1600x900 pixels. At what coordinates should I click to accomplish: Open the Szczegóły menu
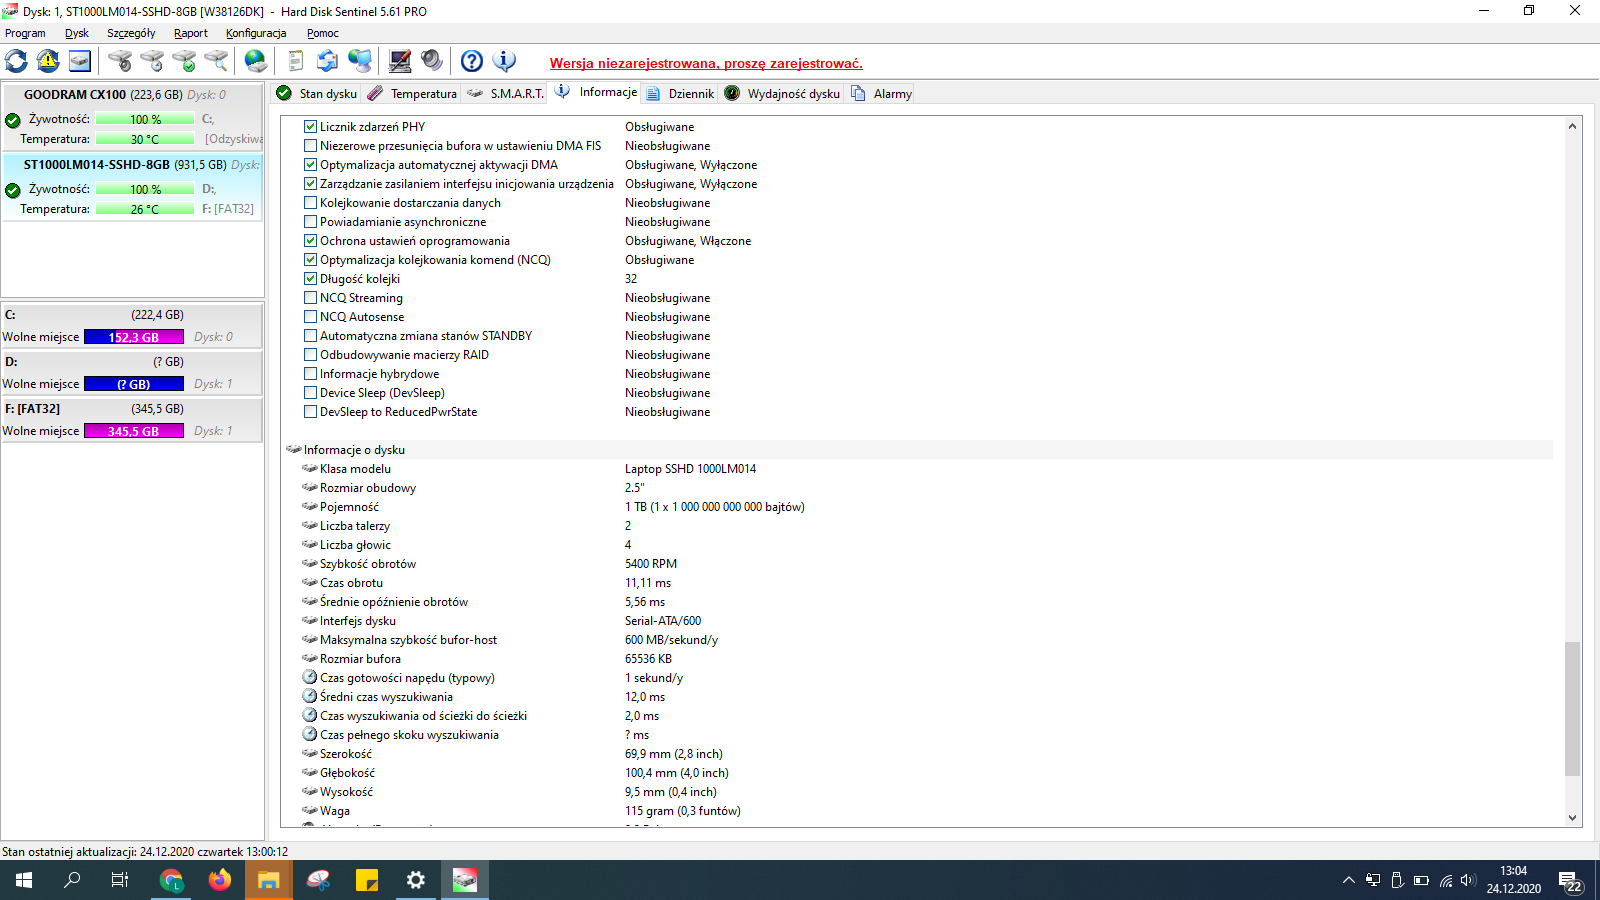click(x=131, y=33)
